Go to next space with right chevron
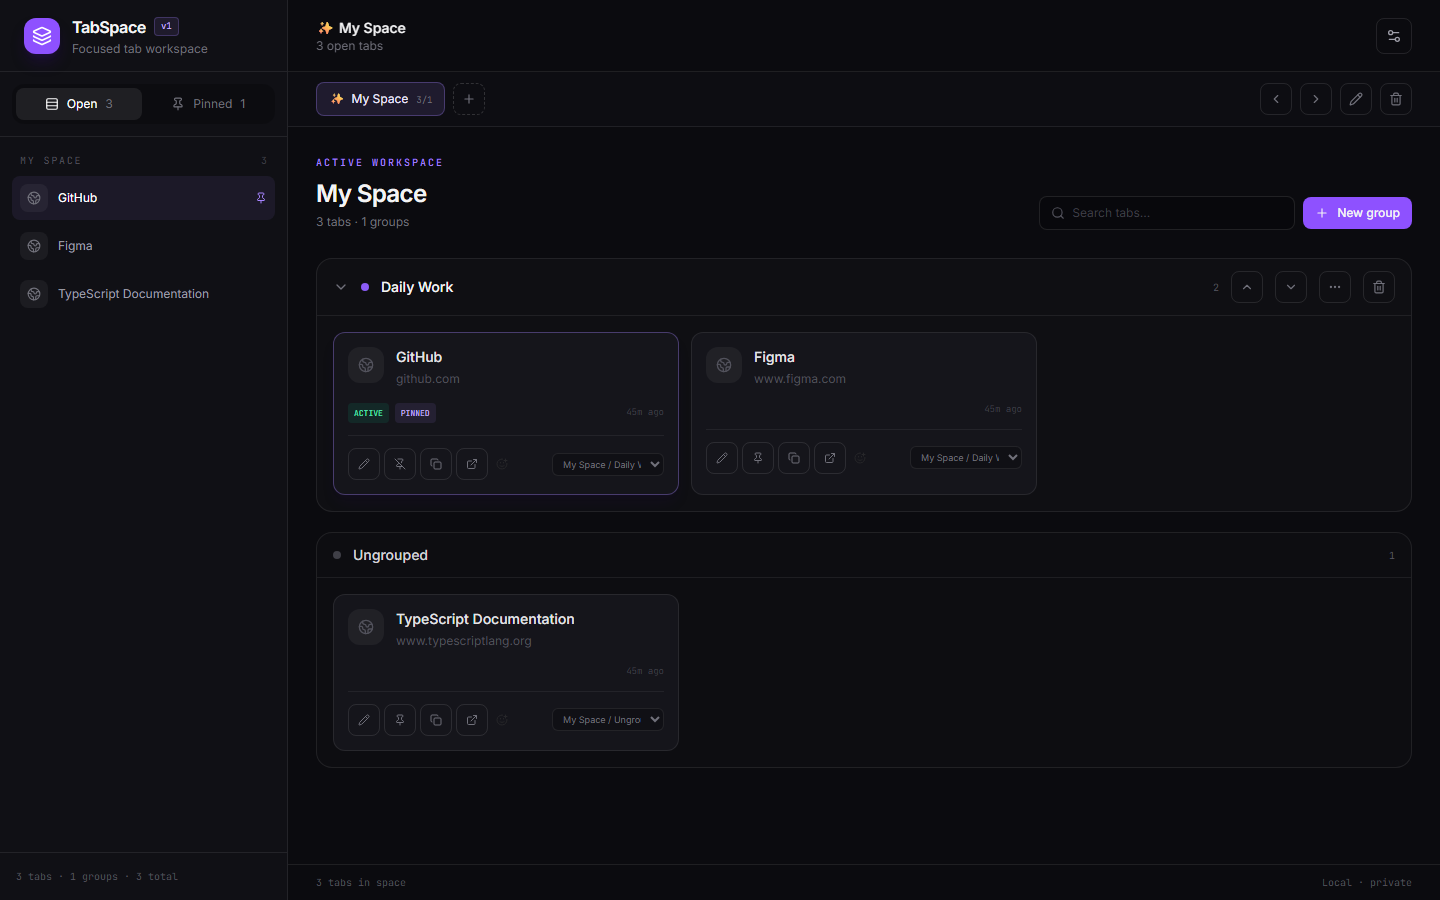This screenshot has width=1440, height=900. point(1316,99)
